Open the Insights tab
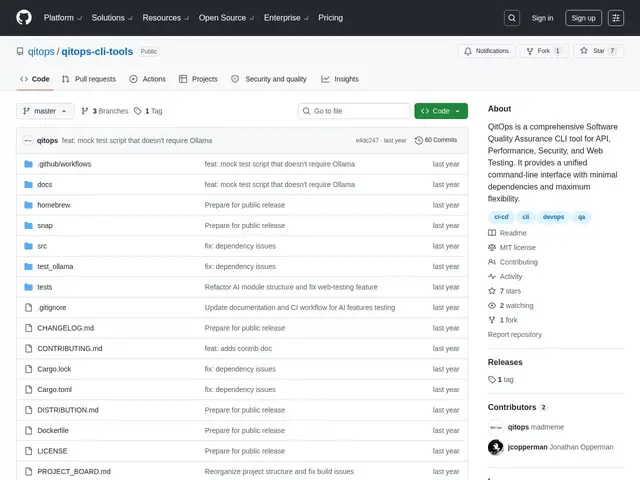The height and width of the screenshot is (480, 640). (340, 79)
